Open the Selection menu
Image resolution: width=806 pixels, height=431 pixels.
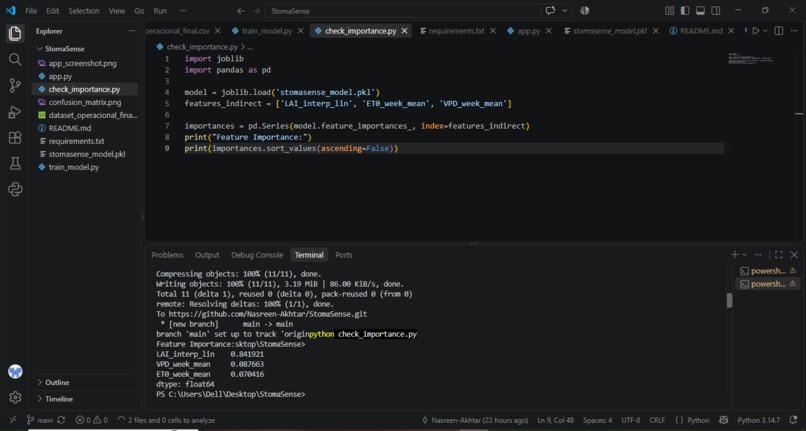click(x=85, y=11)
